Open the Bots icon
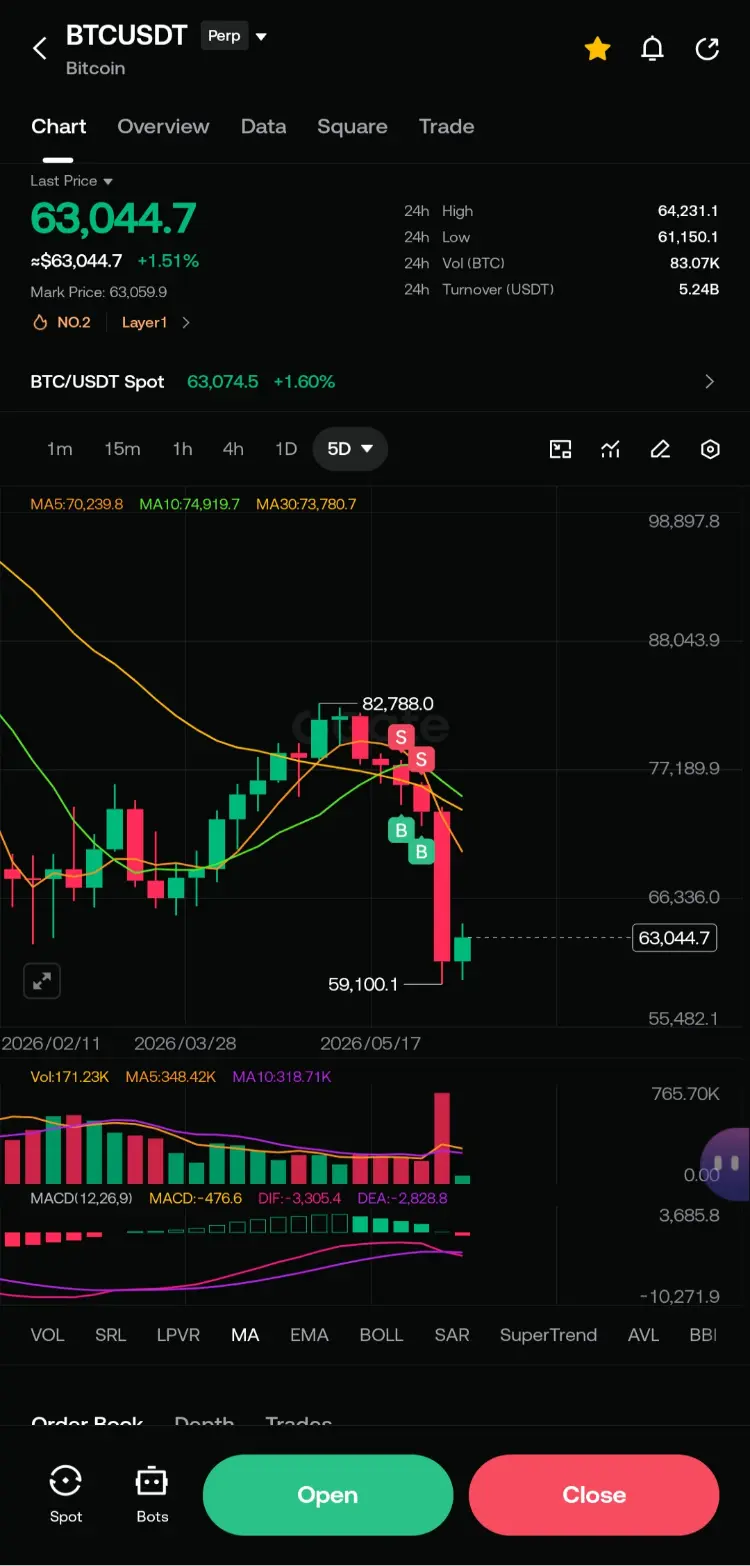This screenshot has width=750, height=1566. (152, 1495)
